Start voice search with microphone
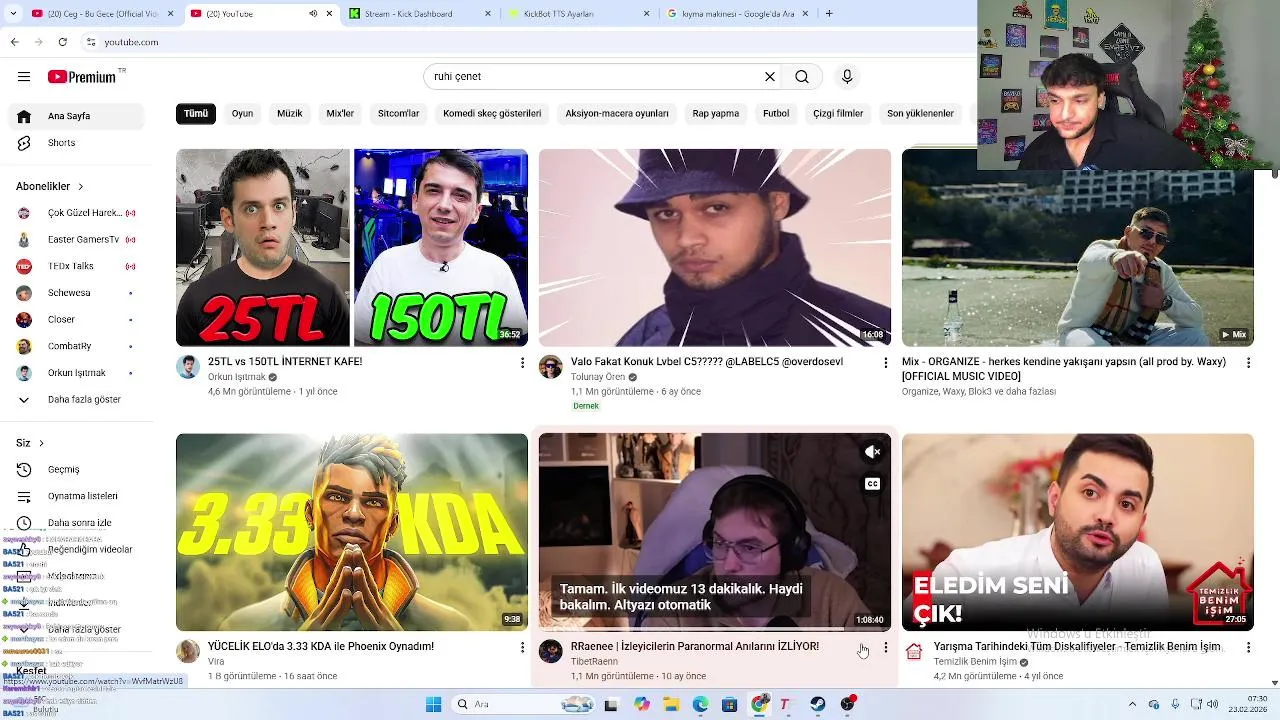Screen dimensions: 1280x720 [847, 77]
